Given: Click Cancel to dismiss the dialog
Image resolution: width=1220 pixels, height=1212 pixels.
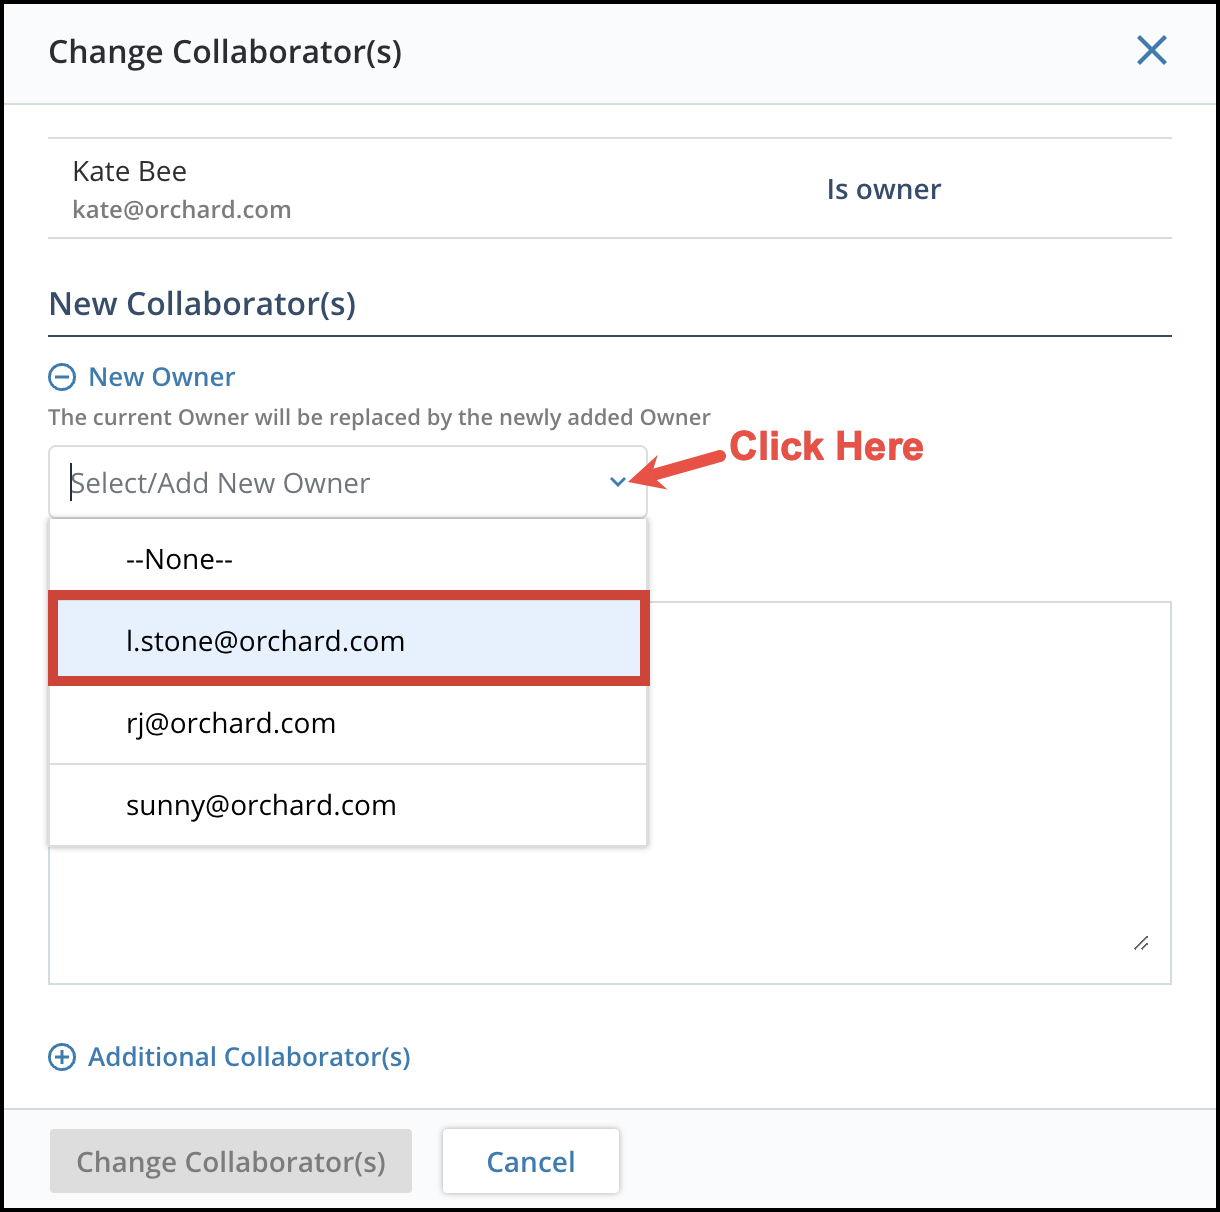Looking at the screenshot, I should pyautogui.click(x=530, y=1161).
